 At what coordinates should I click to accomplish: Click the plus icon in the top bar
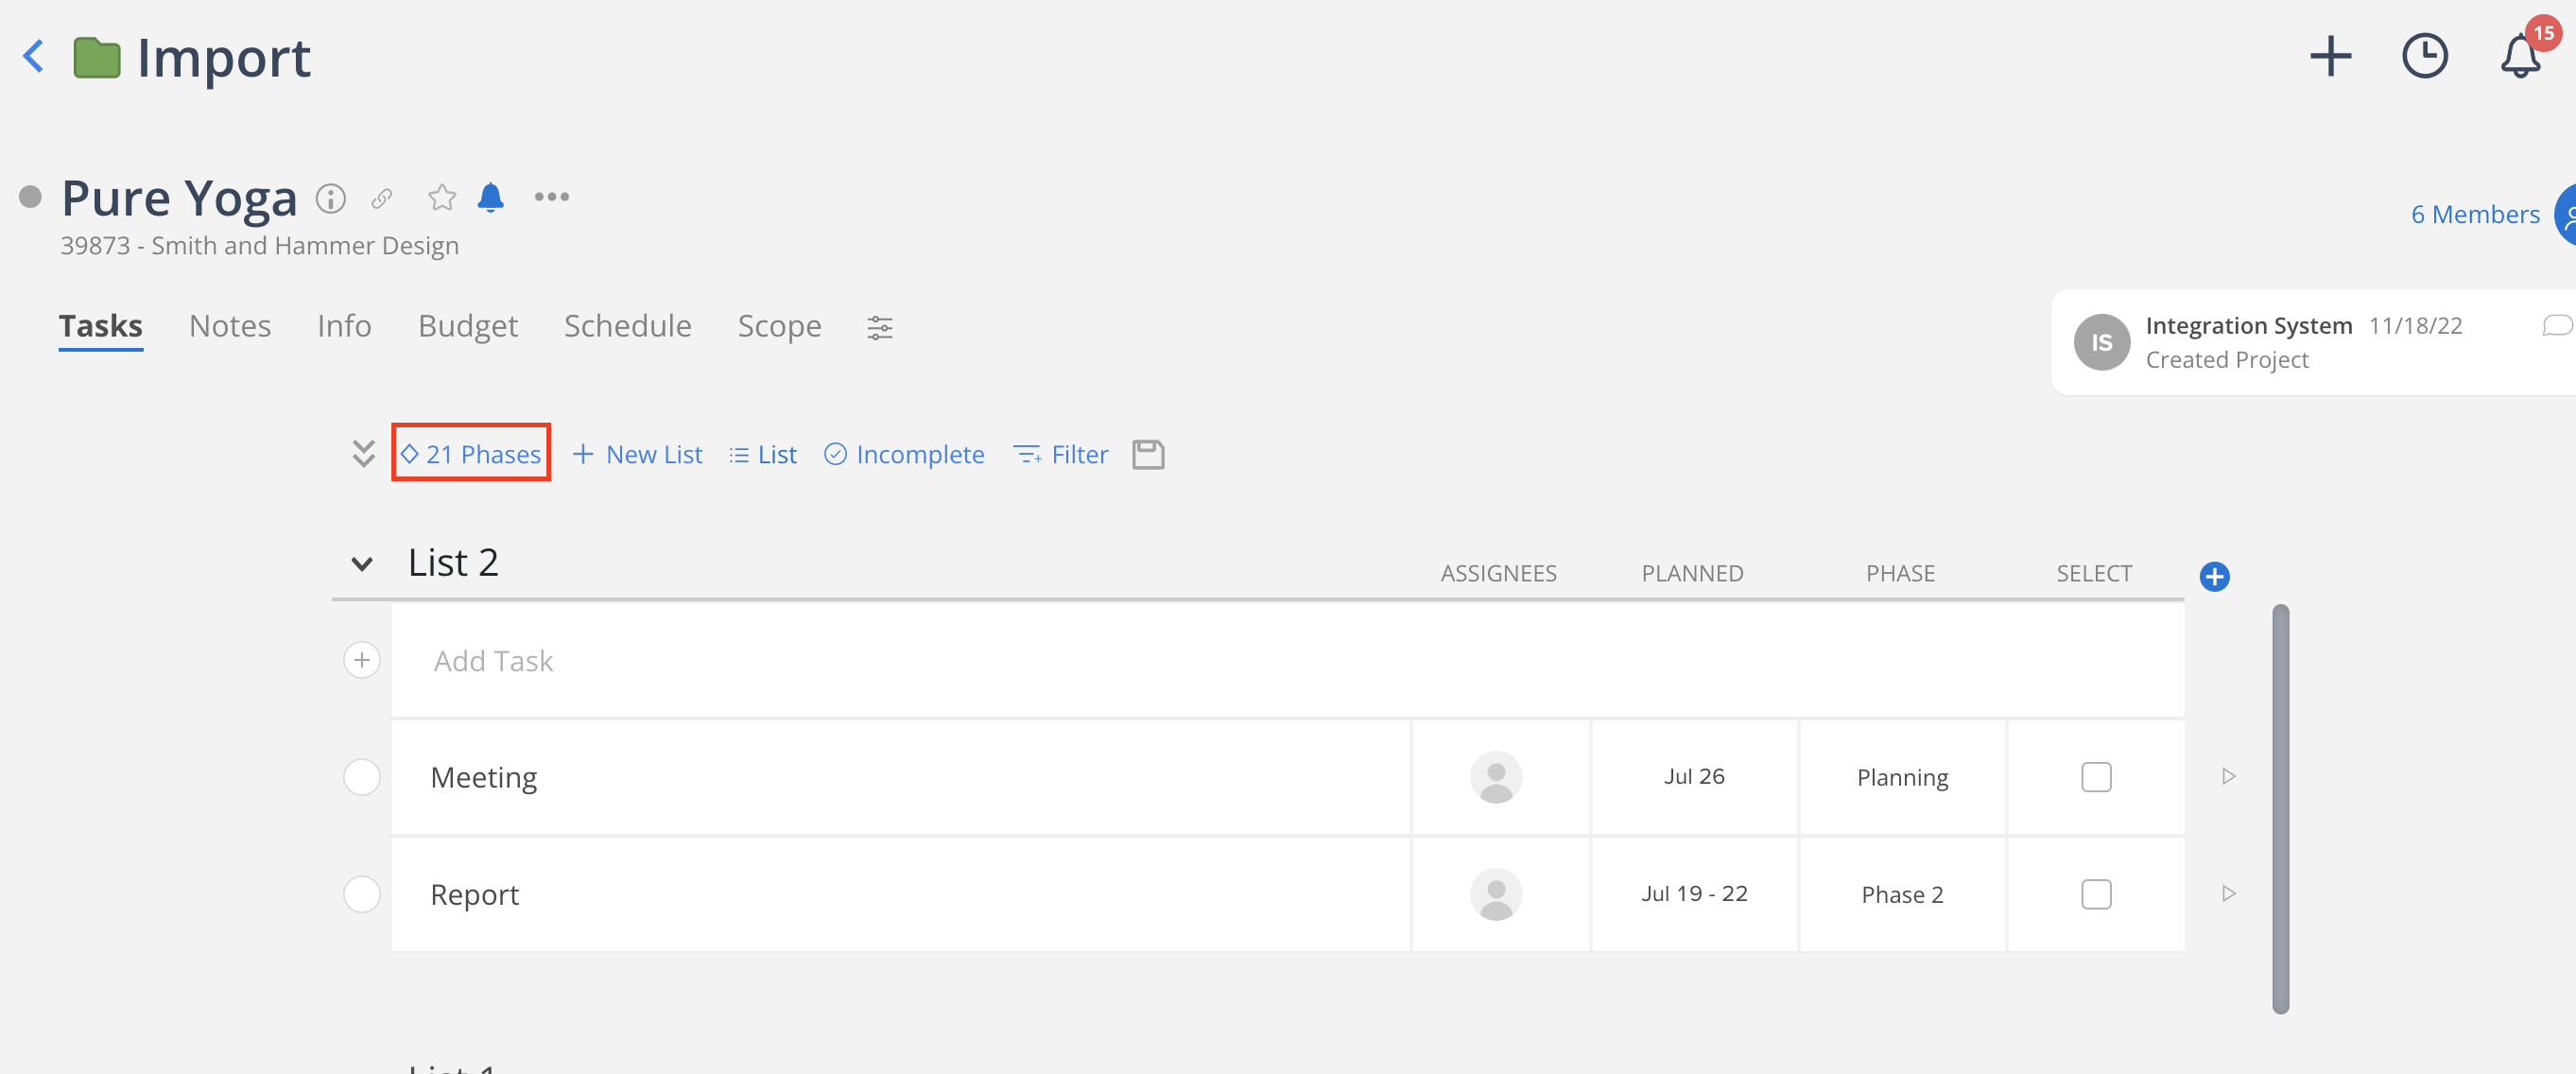coord(2331,57)
